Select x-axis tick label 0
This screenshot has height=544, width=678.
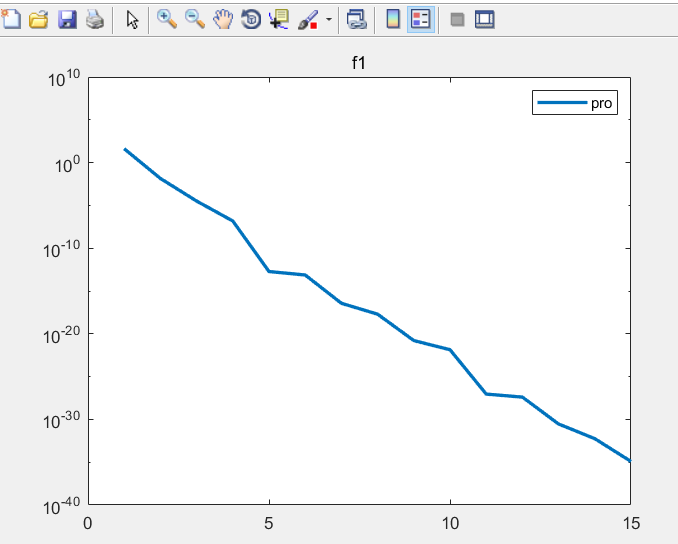click(x=88, y=524)
